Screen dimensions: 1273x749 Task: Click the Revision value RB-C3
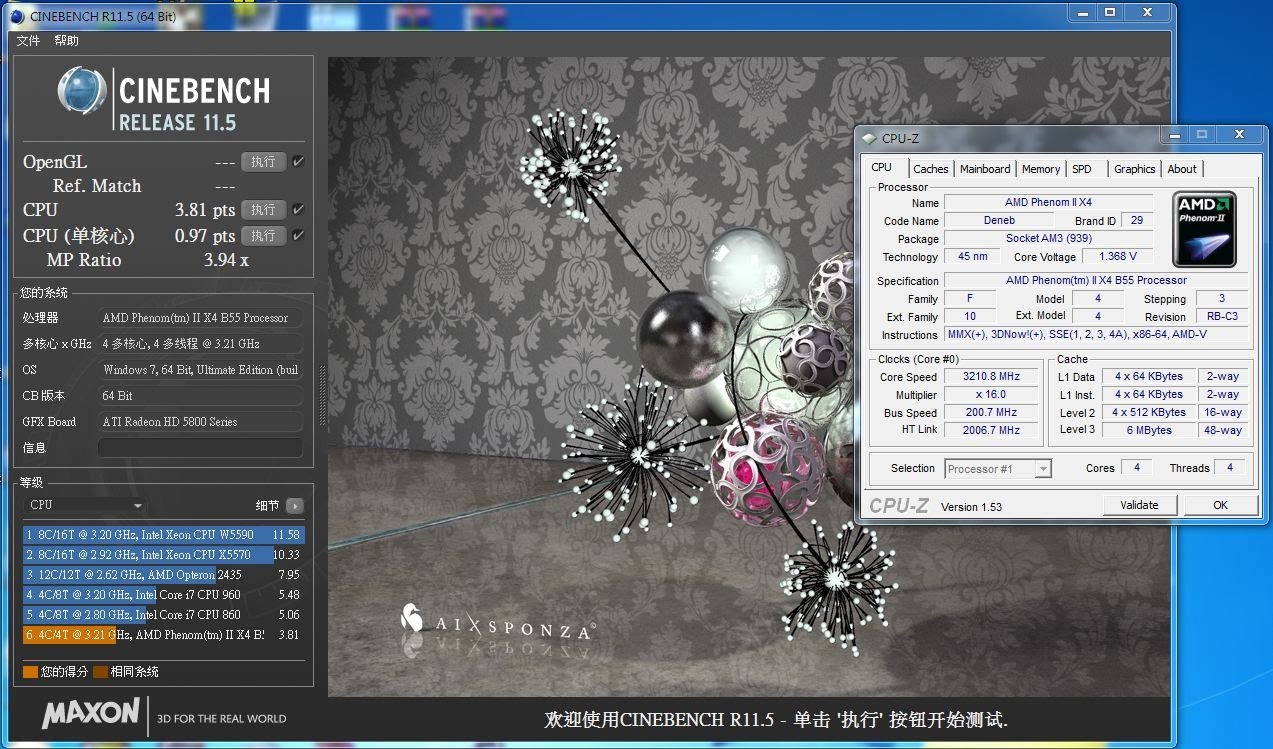tap(1221, 316)
